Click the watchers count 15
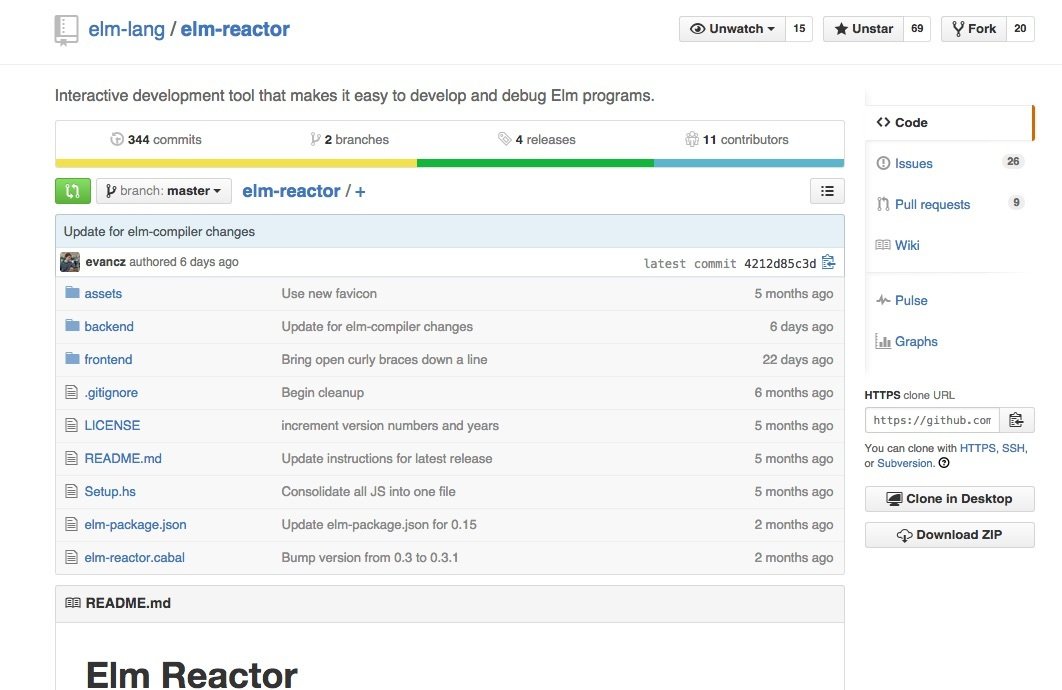This screenshot has height=690, width=1062. pyautogui.click(x=799, y=28)
